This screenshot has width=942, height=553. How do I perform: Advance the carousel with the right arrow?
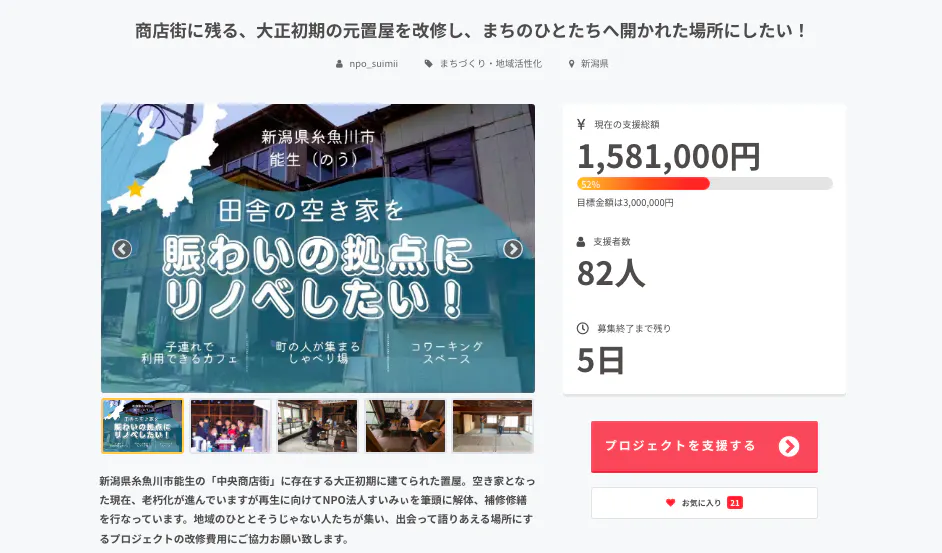click(512, 249)
